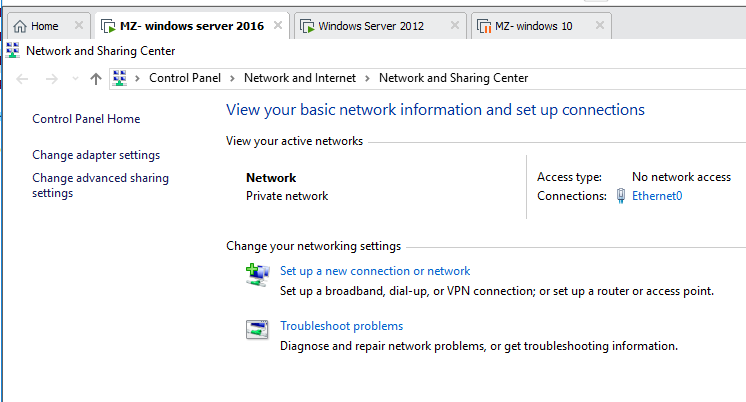746x402 pixels.
Task: Close the Home tab
Action: [x=79, y=25]
